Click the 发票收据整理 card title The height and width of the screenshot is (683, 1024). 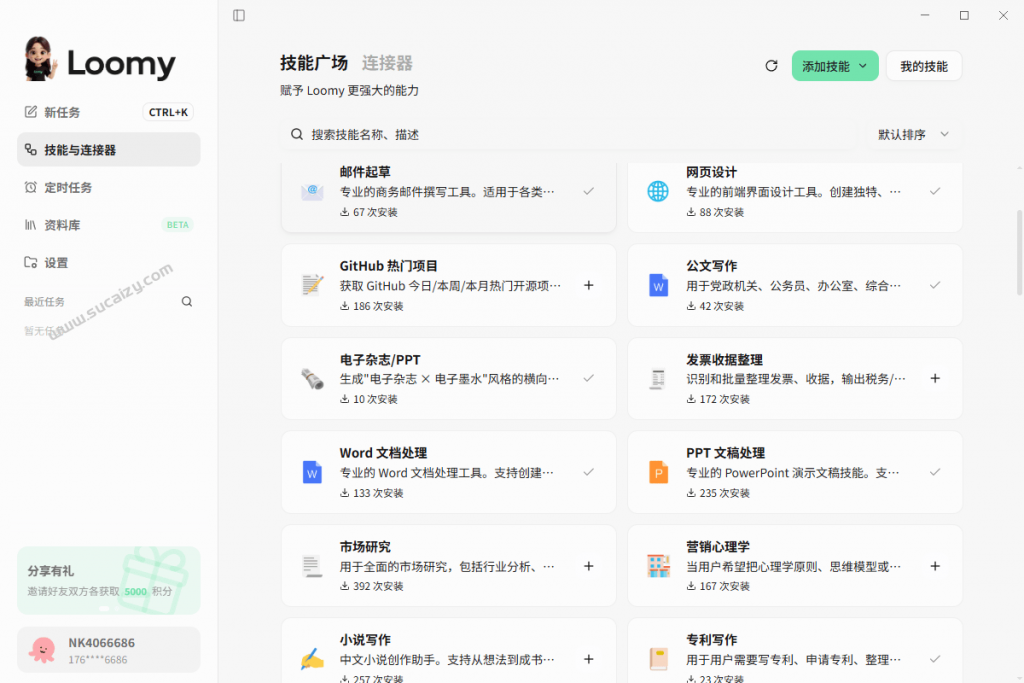click(724, 360)
